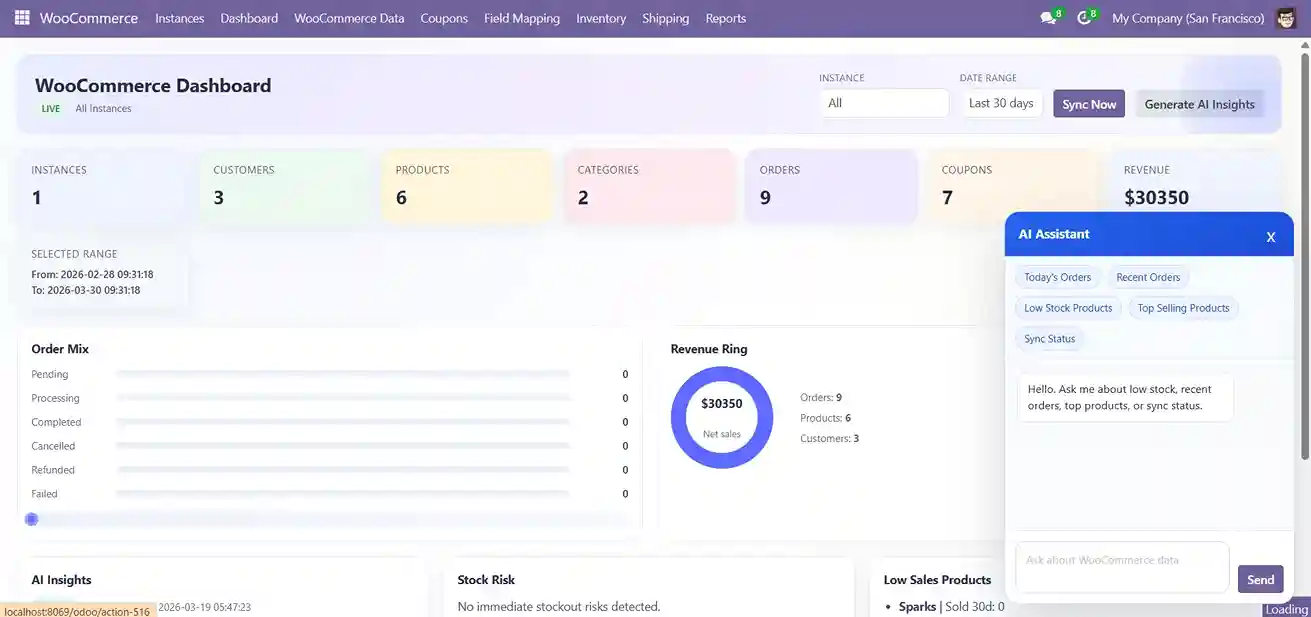Close the AI Assistant panel
The image size is (1311, 617).
(1271, 236)
